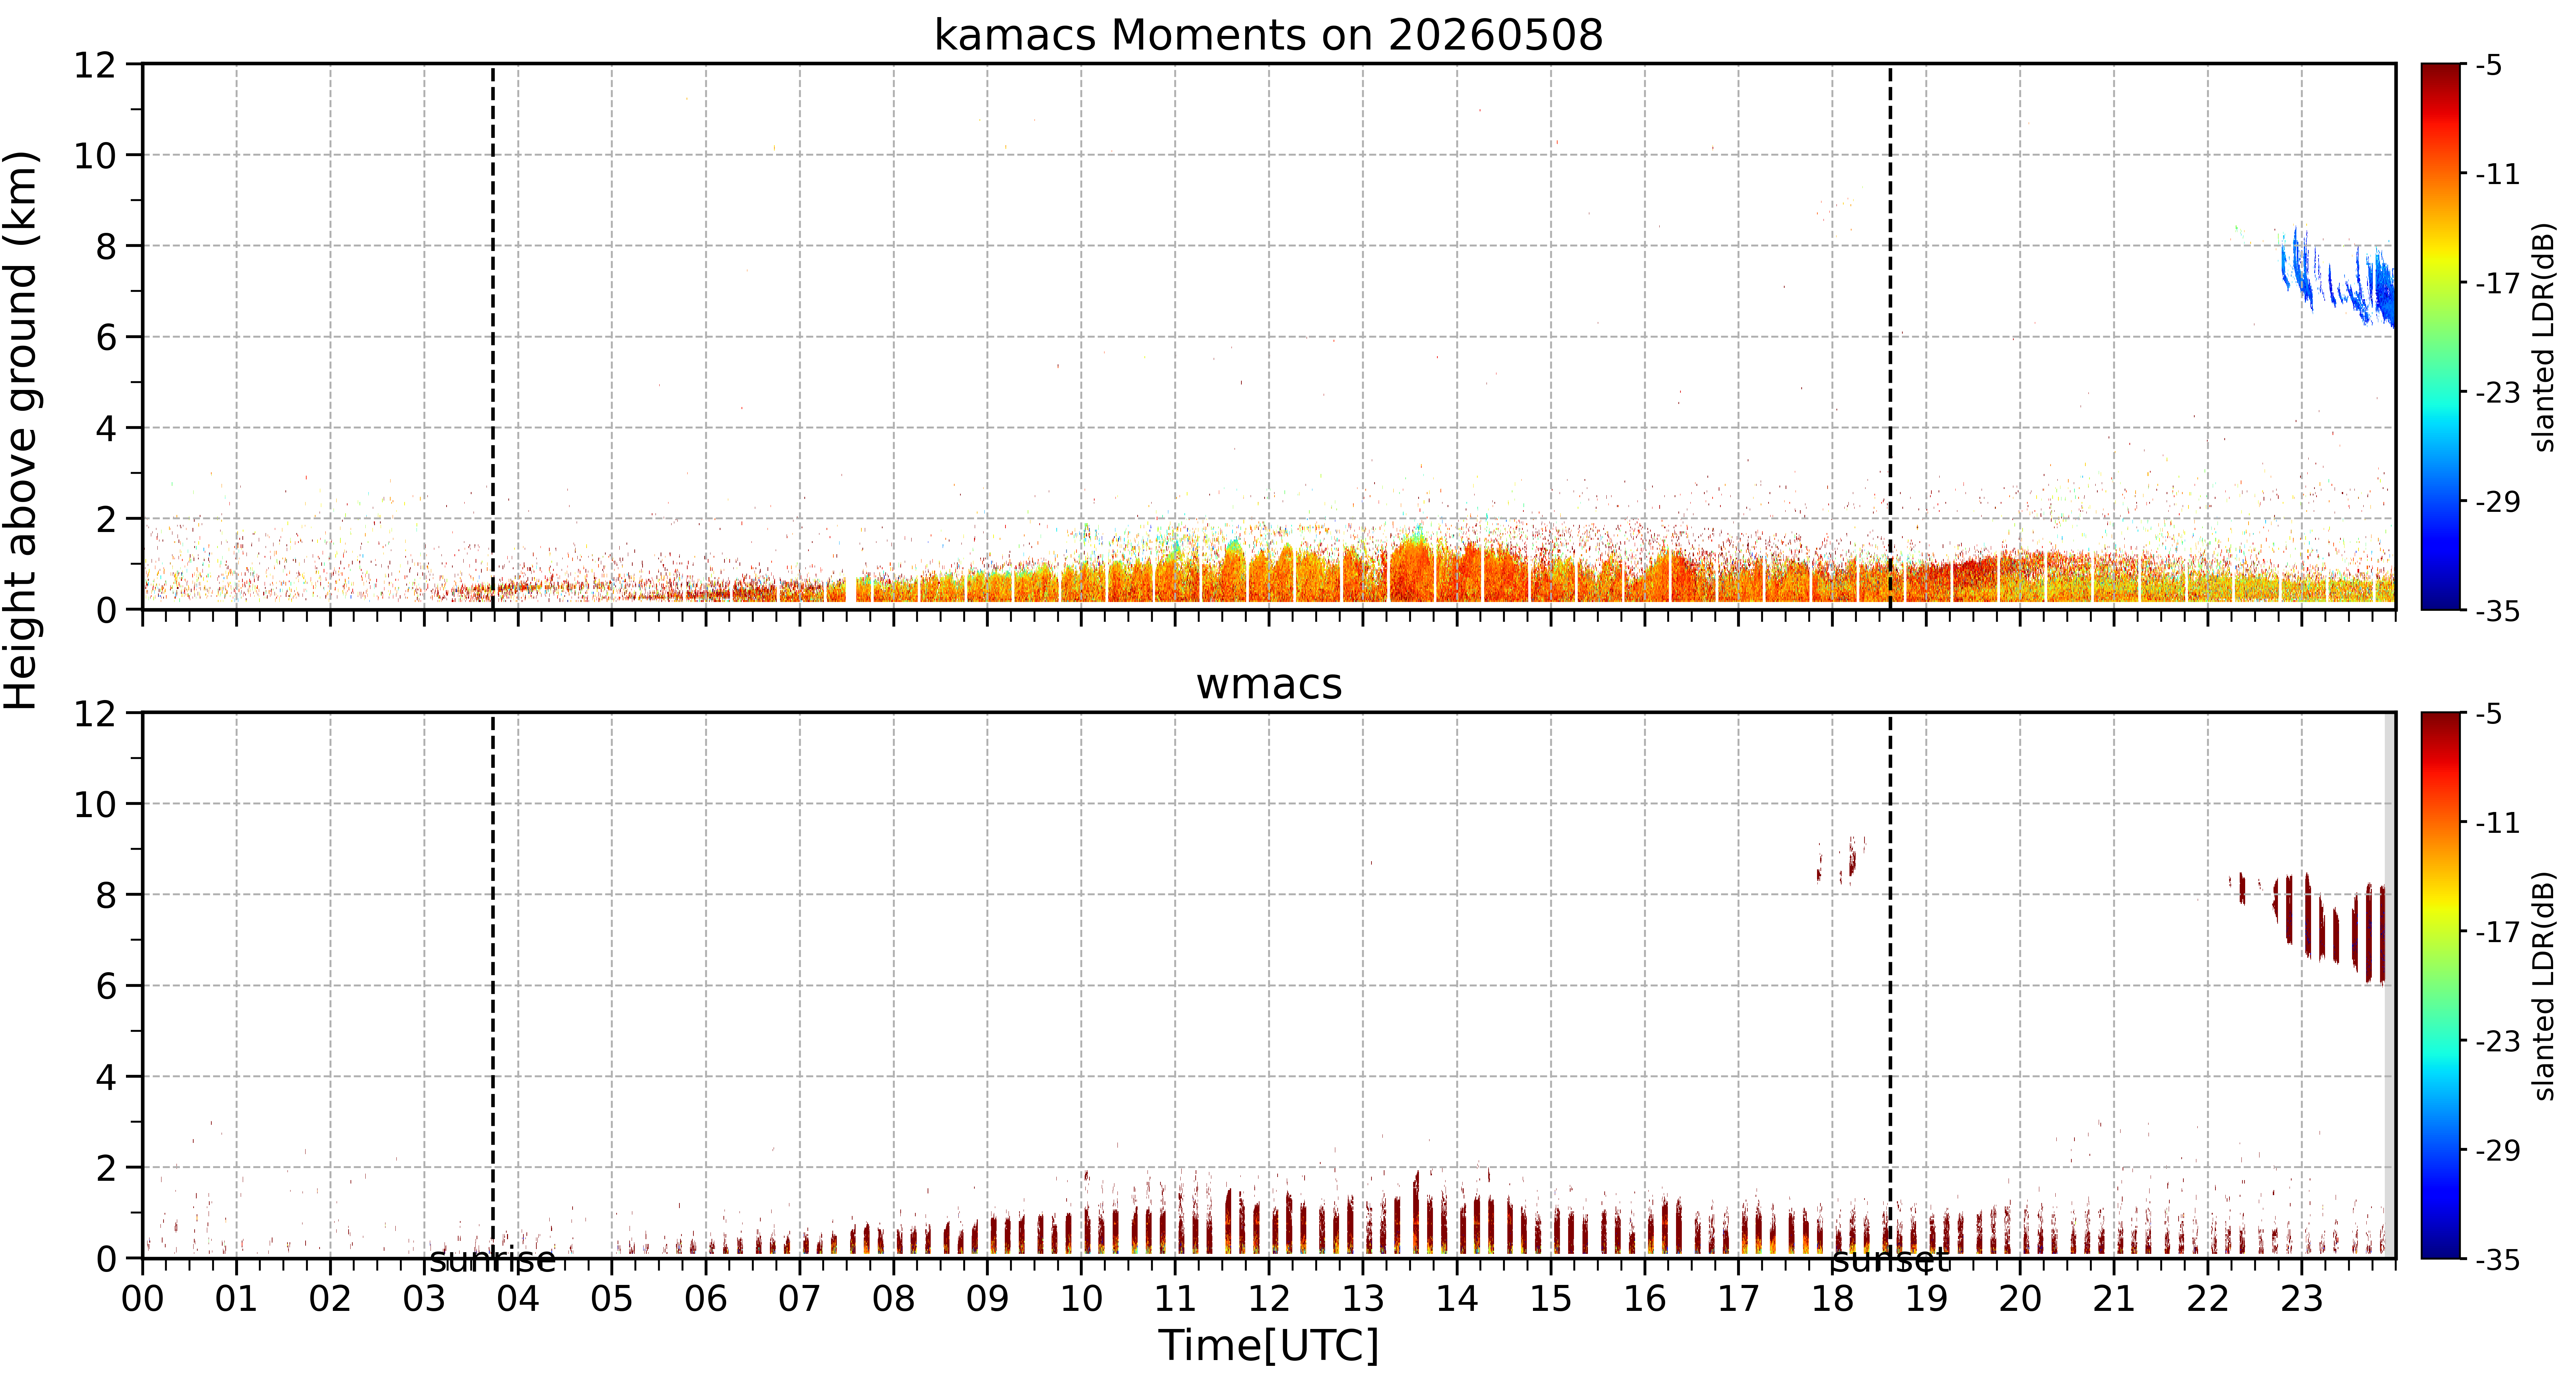Screen dimensions: 2576x1386
Task: Click the "09" time tick label
Action: (987, 1299)
